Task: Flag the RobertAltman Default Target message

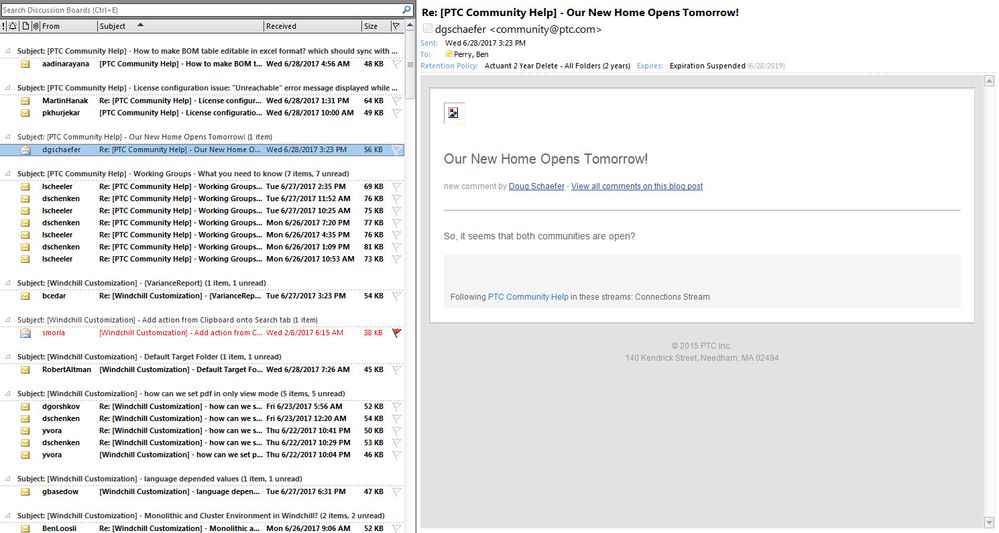Action: (x=396, y=369)
